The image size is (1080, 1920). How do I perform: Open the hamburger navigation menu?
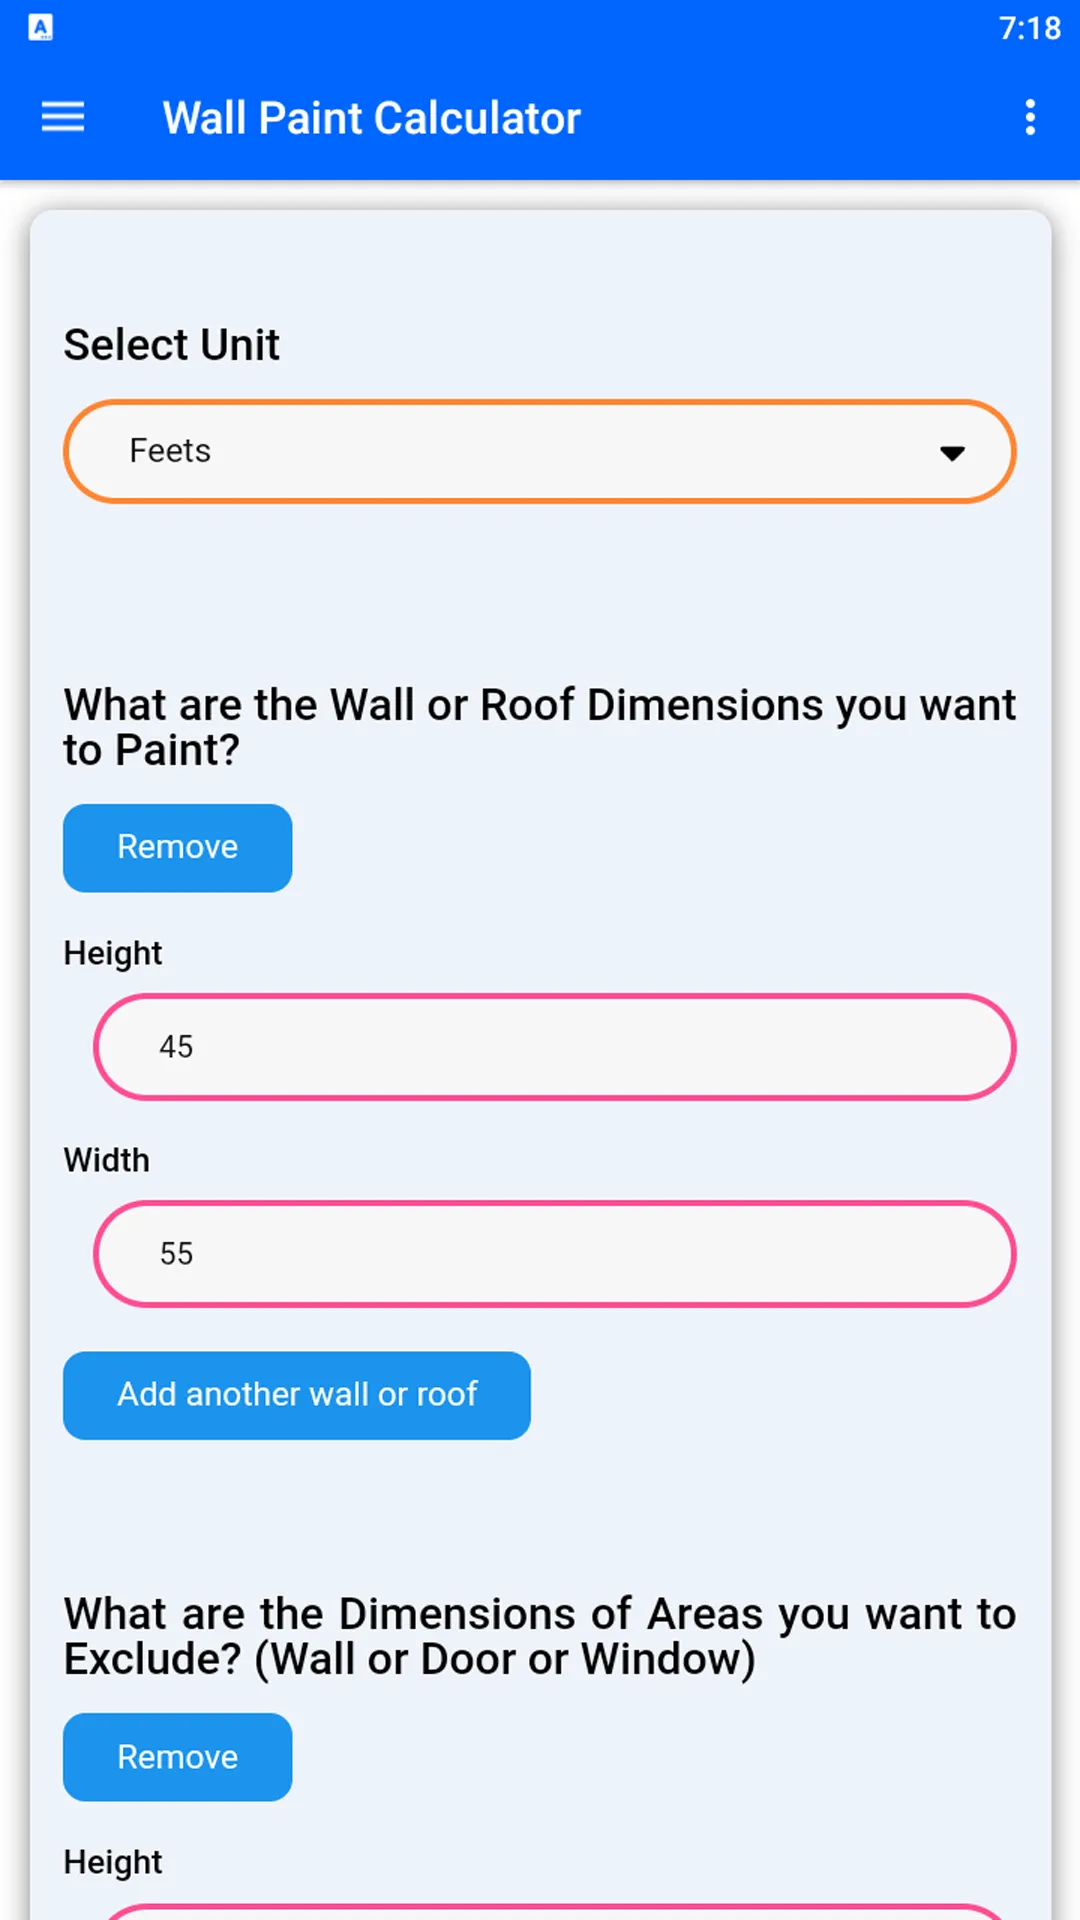coord(62,117)
